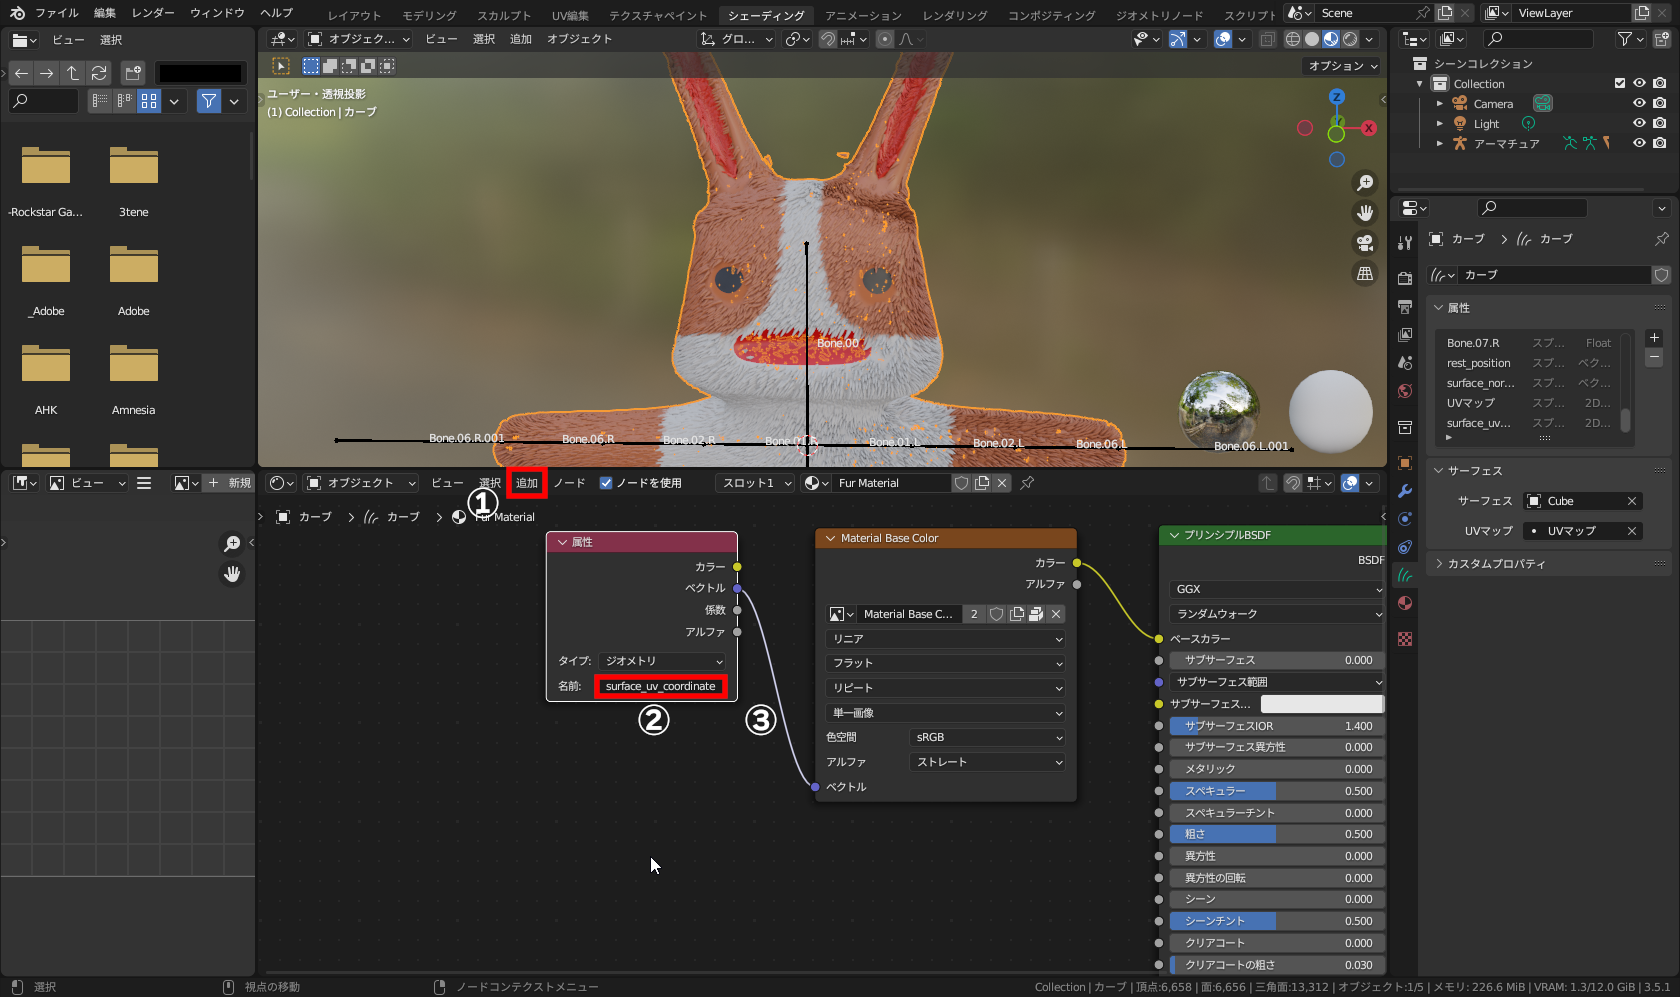Screen dimensions: 1680x997
Task: Open the リニア interpolation dropdown
Action: coord(946,639)
